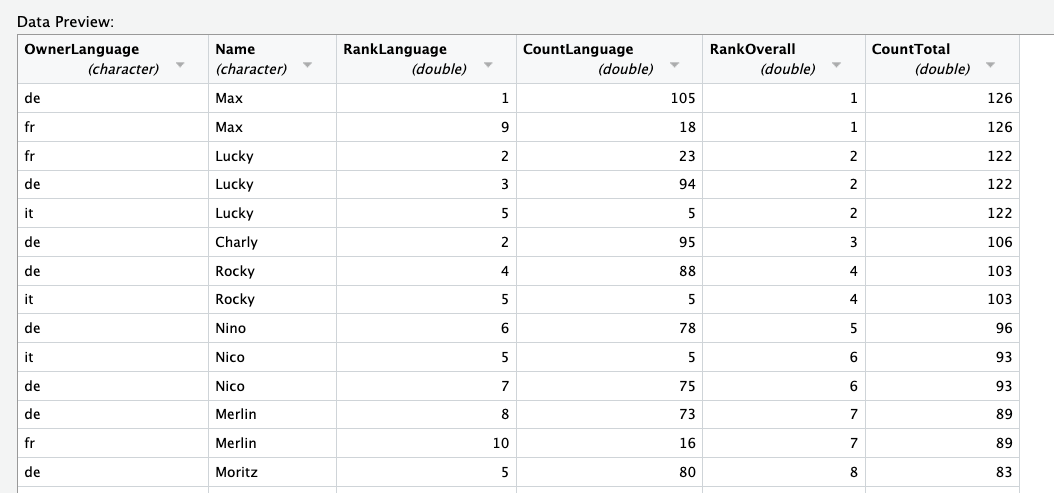Expand the CountTotal column dropdown arrow
Viewport: 1054px width, 493px height.
tap(990, 65)
